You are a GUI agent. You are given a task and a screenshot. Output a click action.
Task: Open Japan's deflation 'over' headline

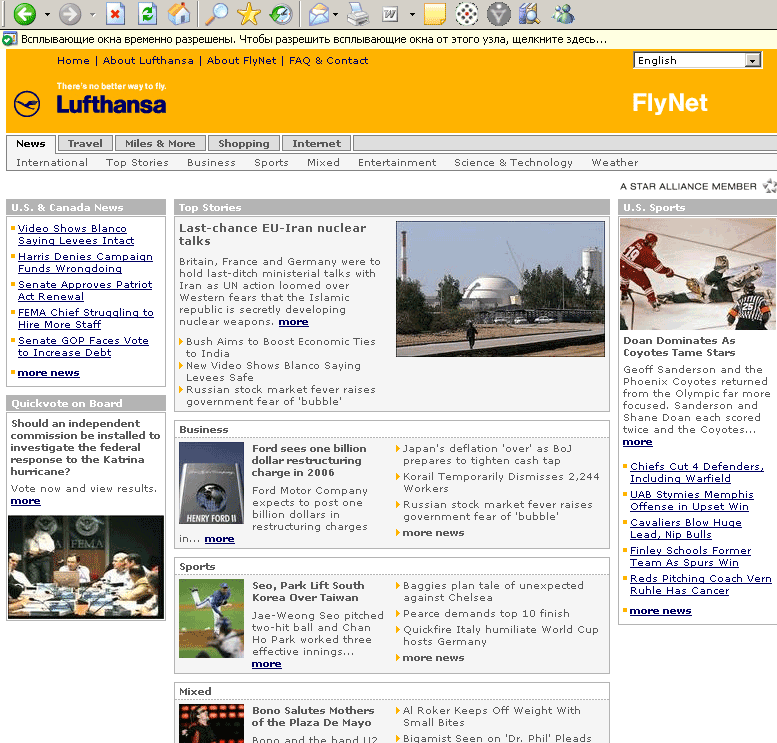487,455
